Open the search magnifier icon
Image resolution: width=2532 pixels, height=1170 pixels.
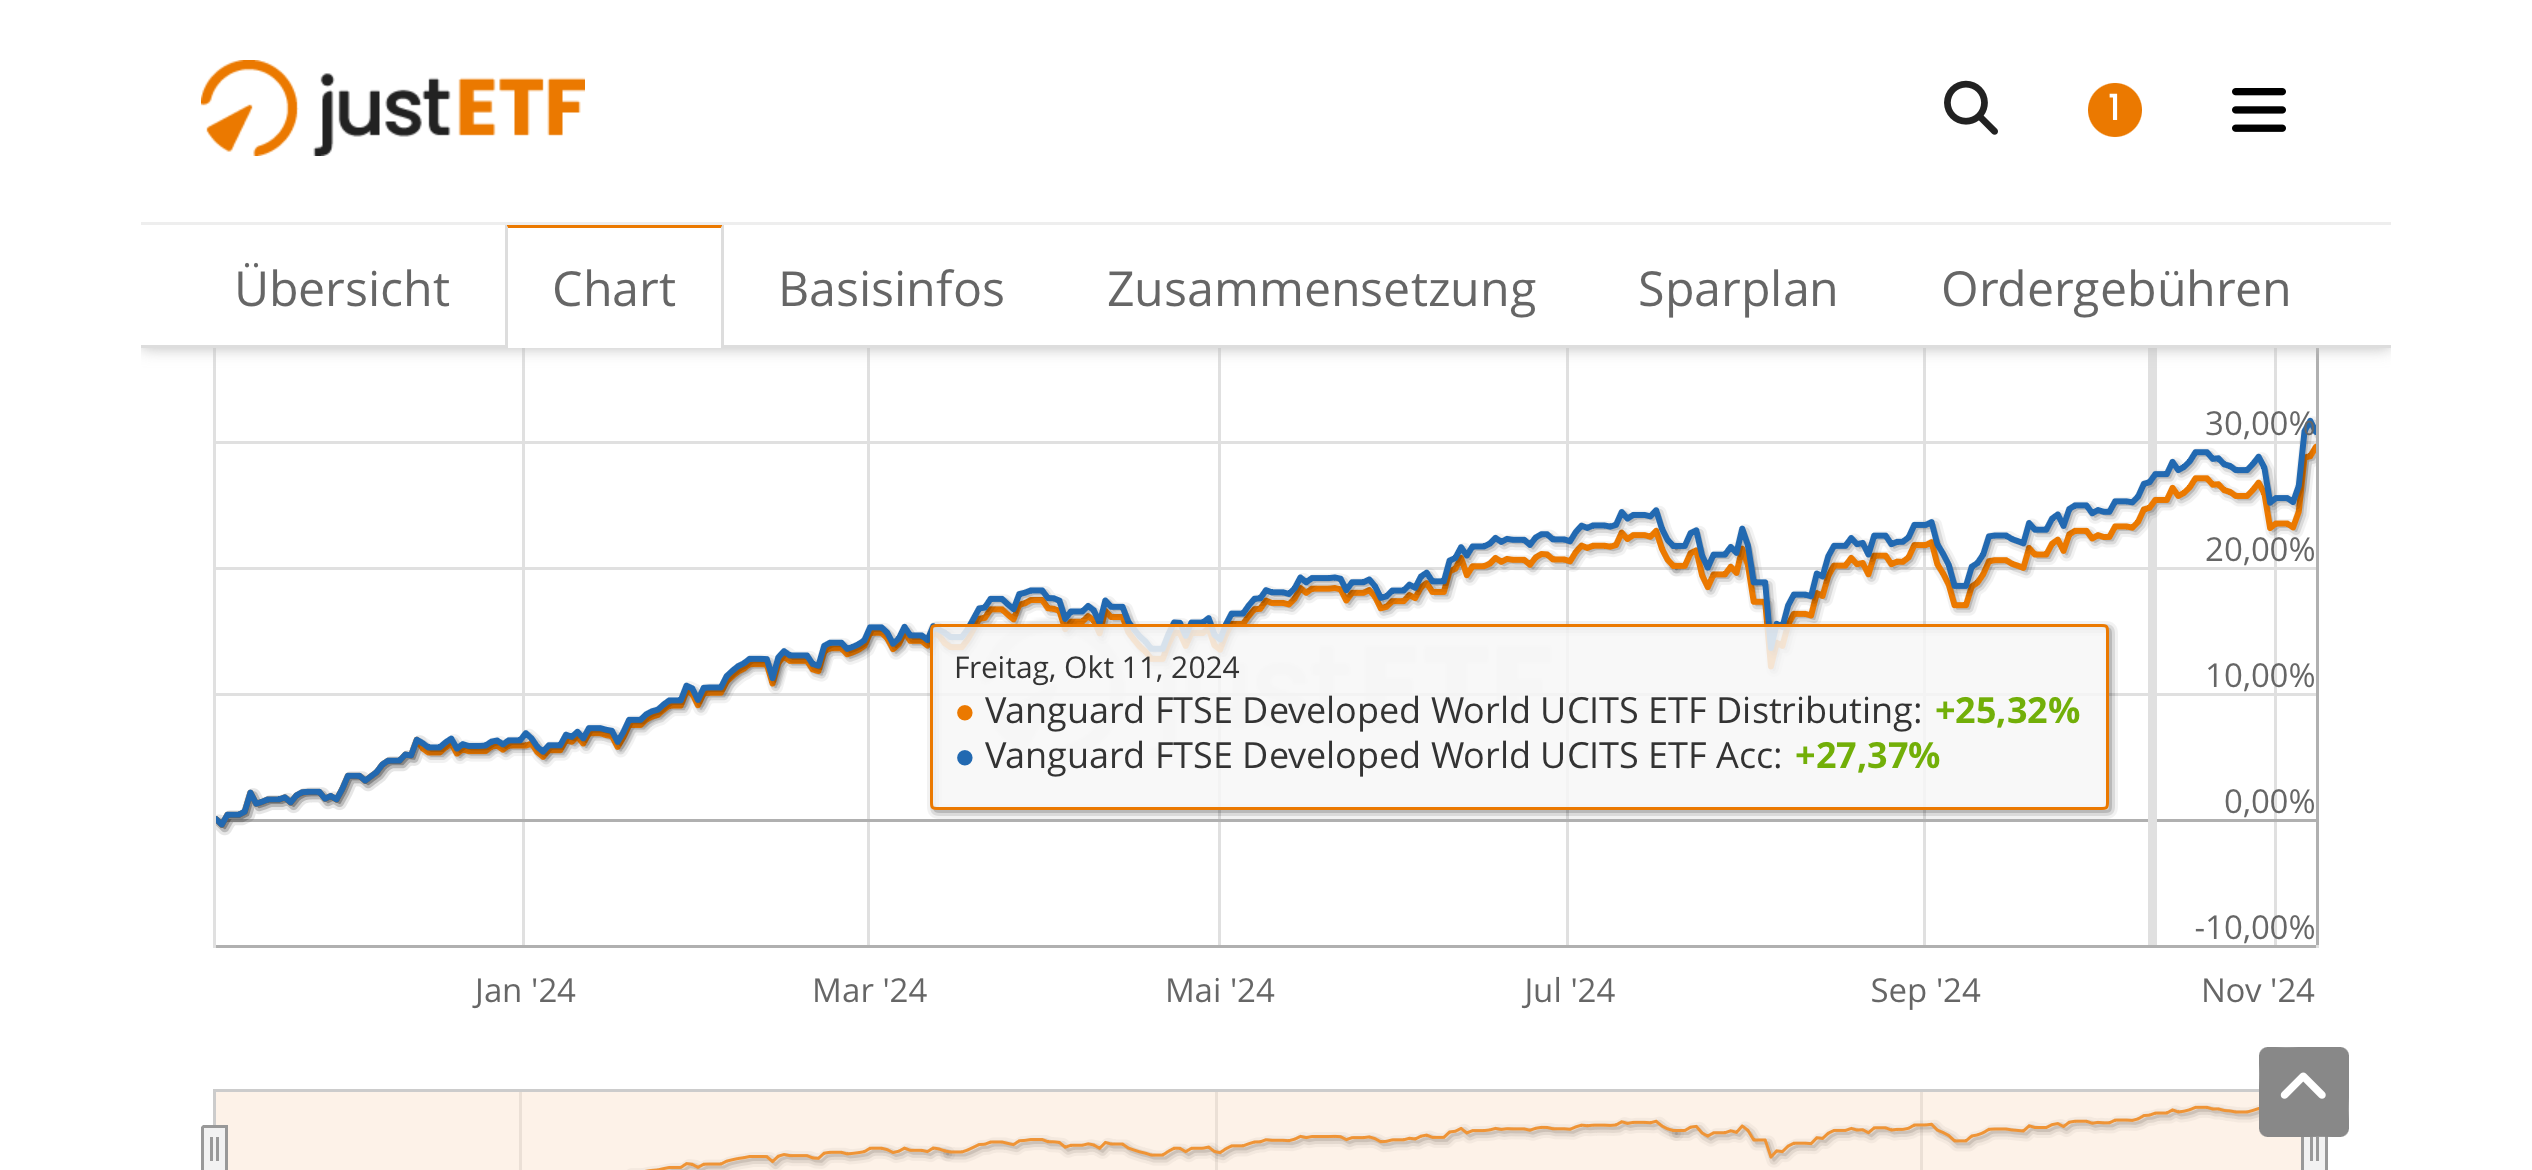(1970, 108)
